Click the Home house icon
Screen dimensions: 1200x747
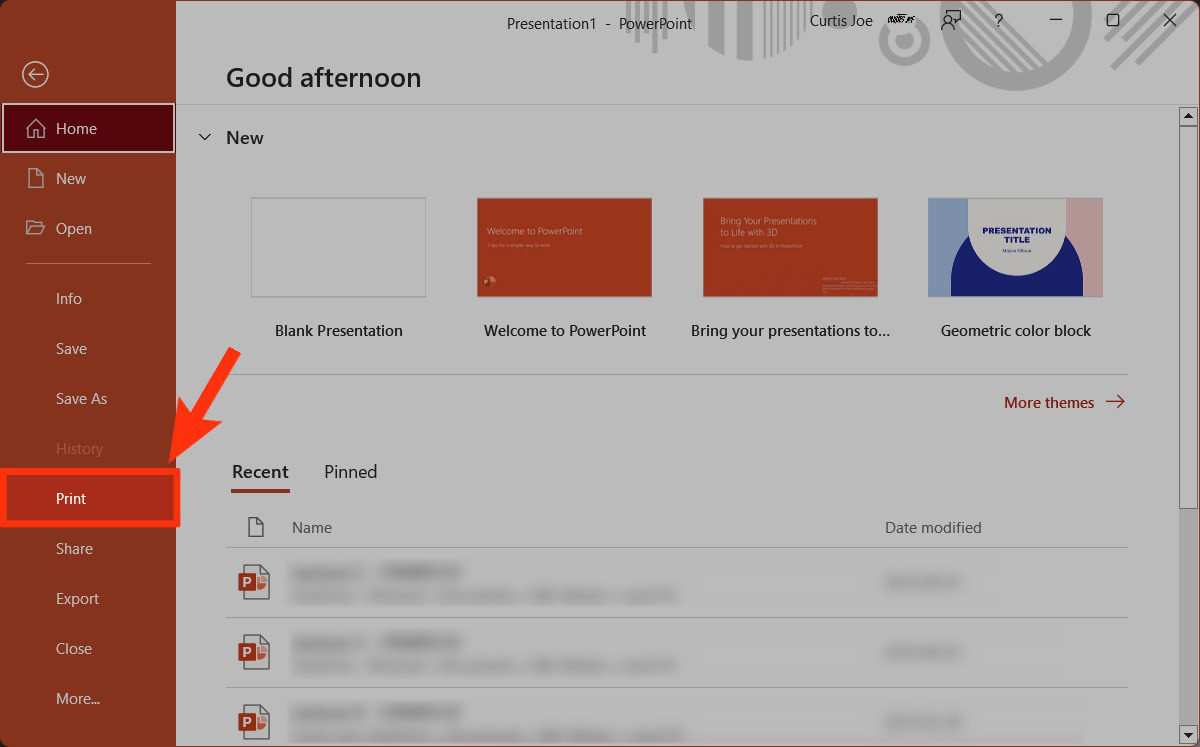[x=36, y=128]
